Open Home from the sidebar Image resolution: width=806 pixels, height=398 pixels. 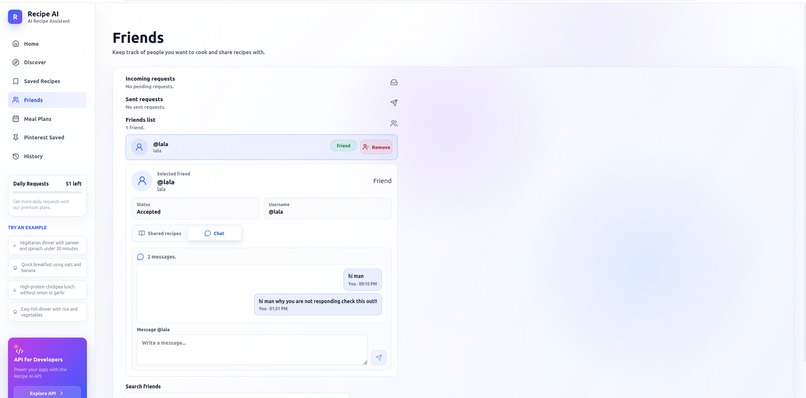pos(47,44)
